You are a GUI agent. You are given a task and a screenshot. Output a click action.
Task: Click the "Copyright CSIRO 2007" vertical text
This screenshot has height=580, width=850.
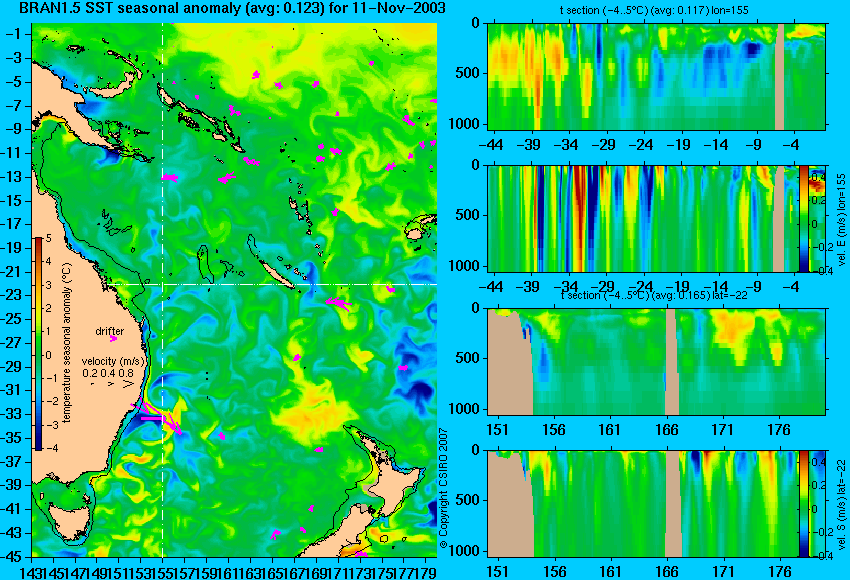[x=443, y=488]
